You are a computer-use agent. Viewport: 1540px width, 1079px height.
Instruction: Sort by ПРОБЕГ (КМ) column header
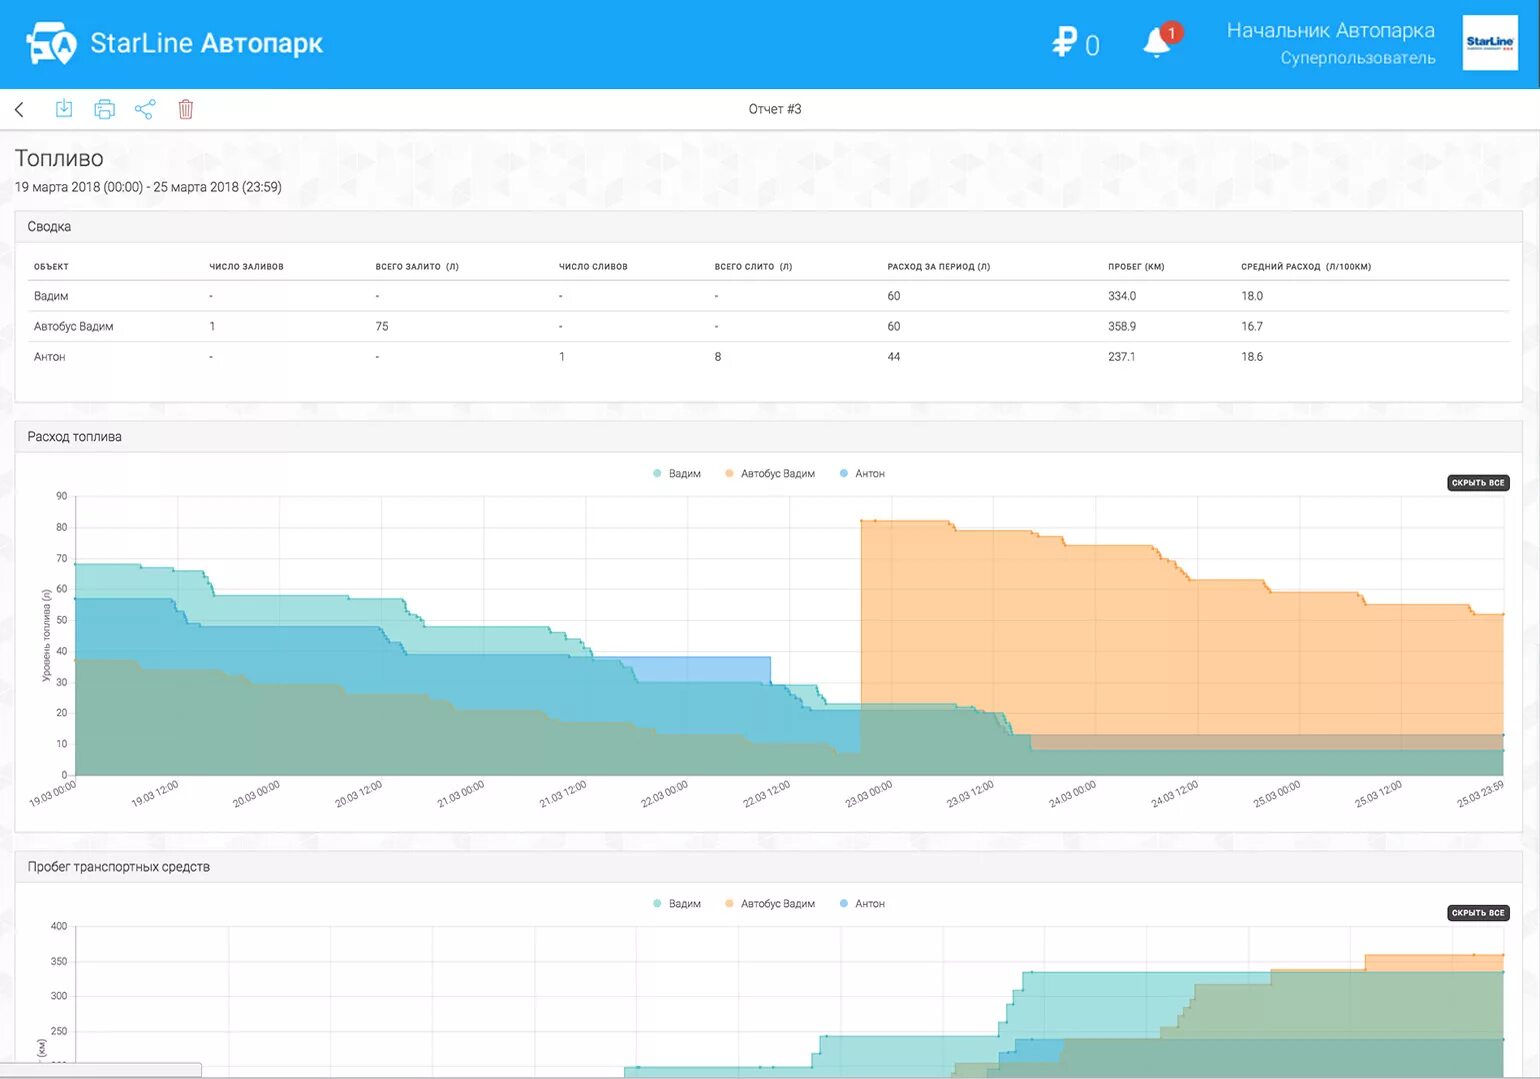tap(1136, 267)
